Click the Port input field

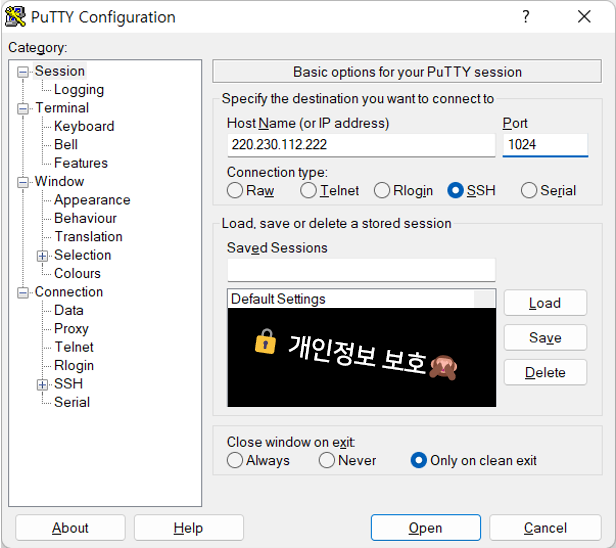point(545,145)
